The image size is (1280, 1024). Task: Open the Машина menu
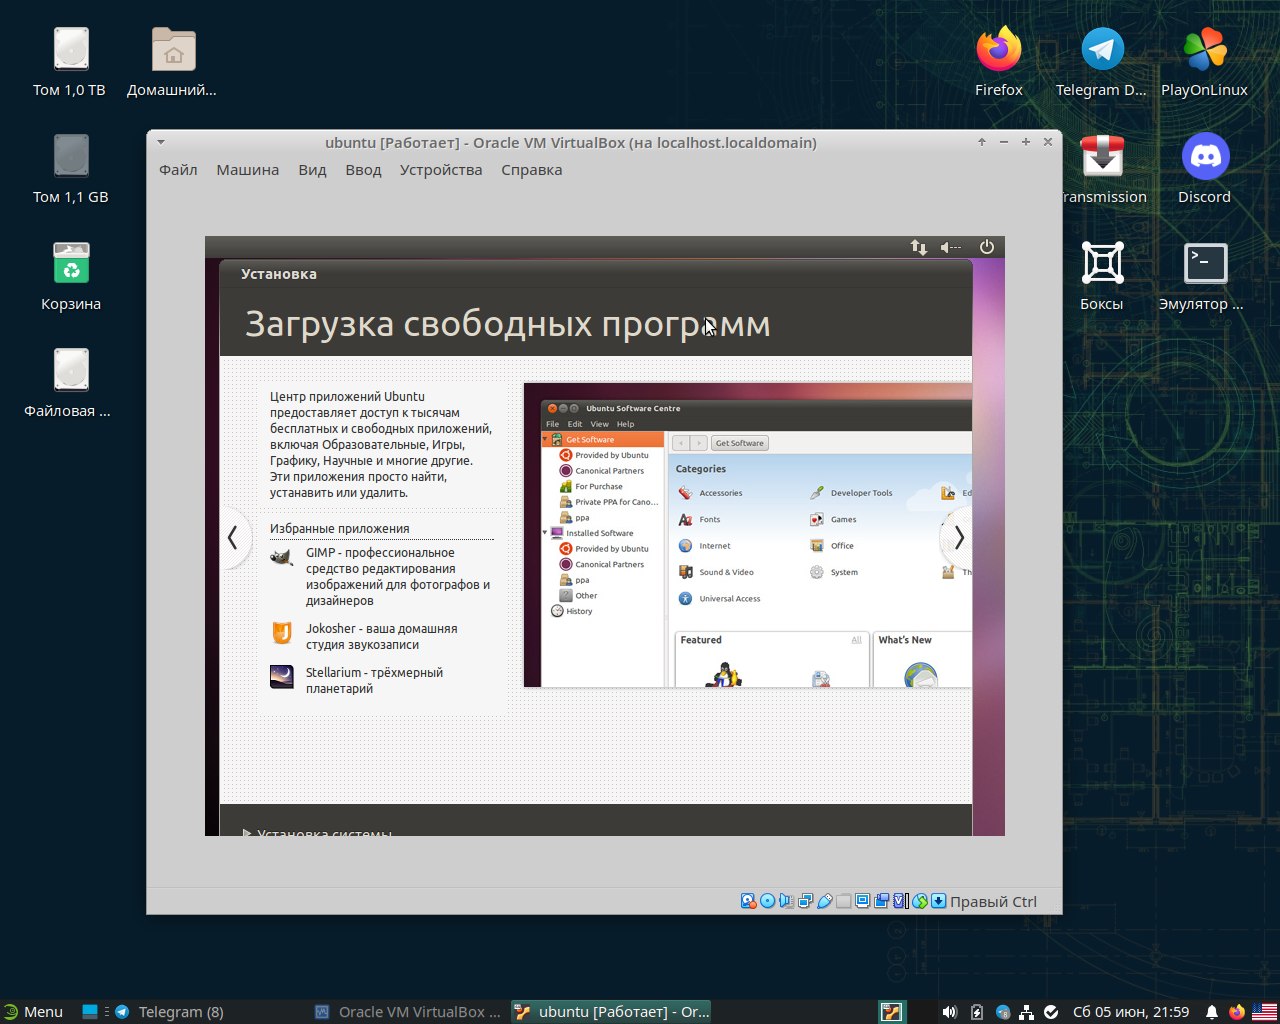click(x=248, y=170)
